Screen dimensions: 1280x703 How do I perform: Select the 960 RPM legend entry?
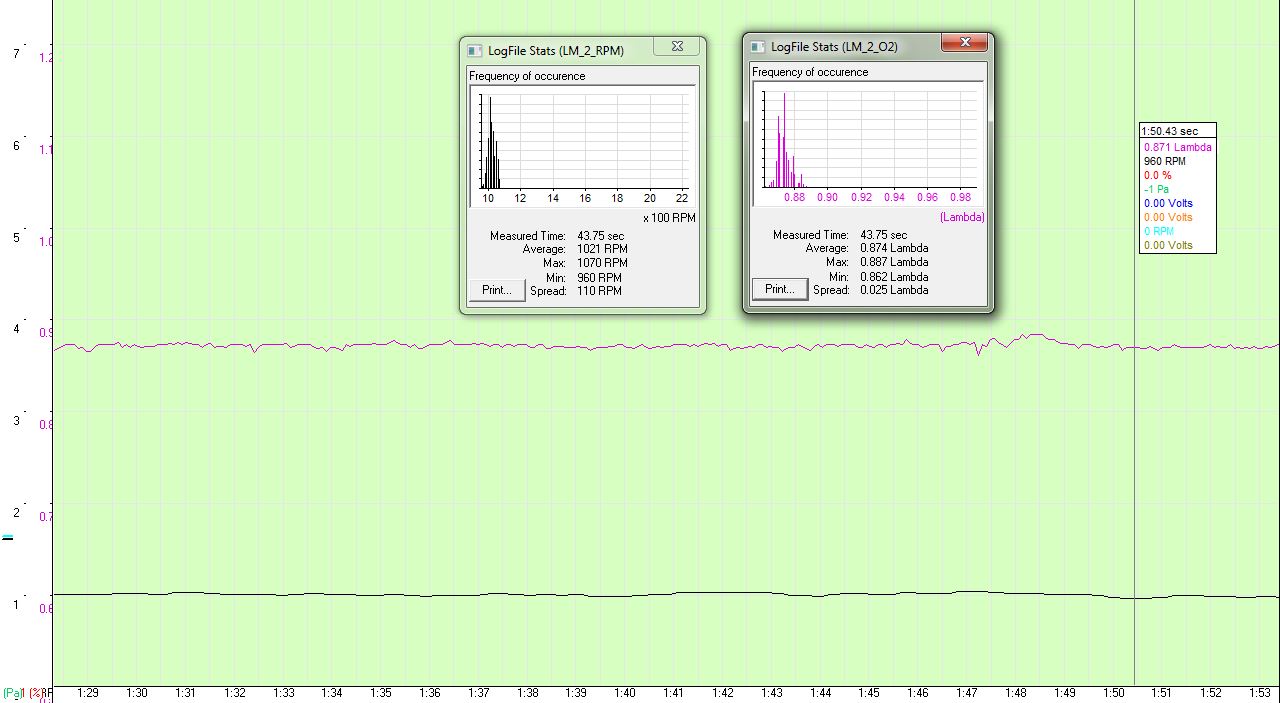tap(1164, 161)
